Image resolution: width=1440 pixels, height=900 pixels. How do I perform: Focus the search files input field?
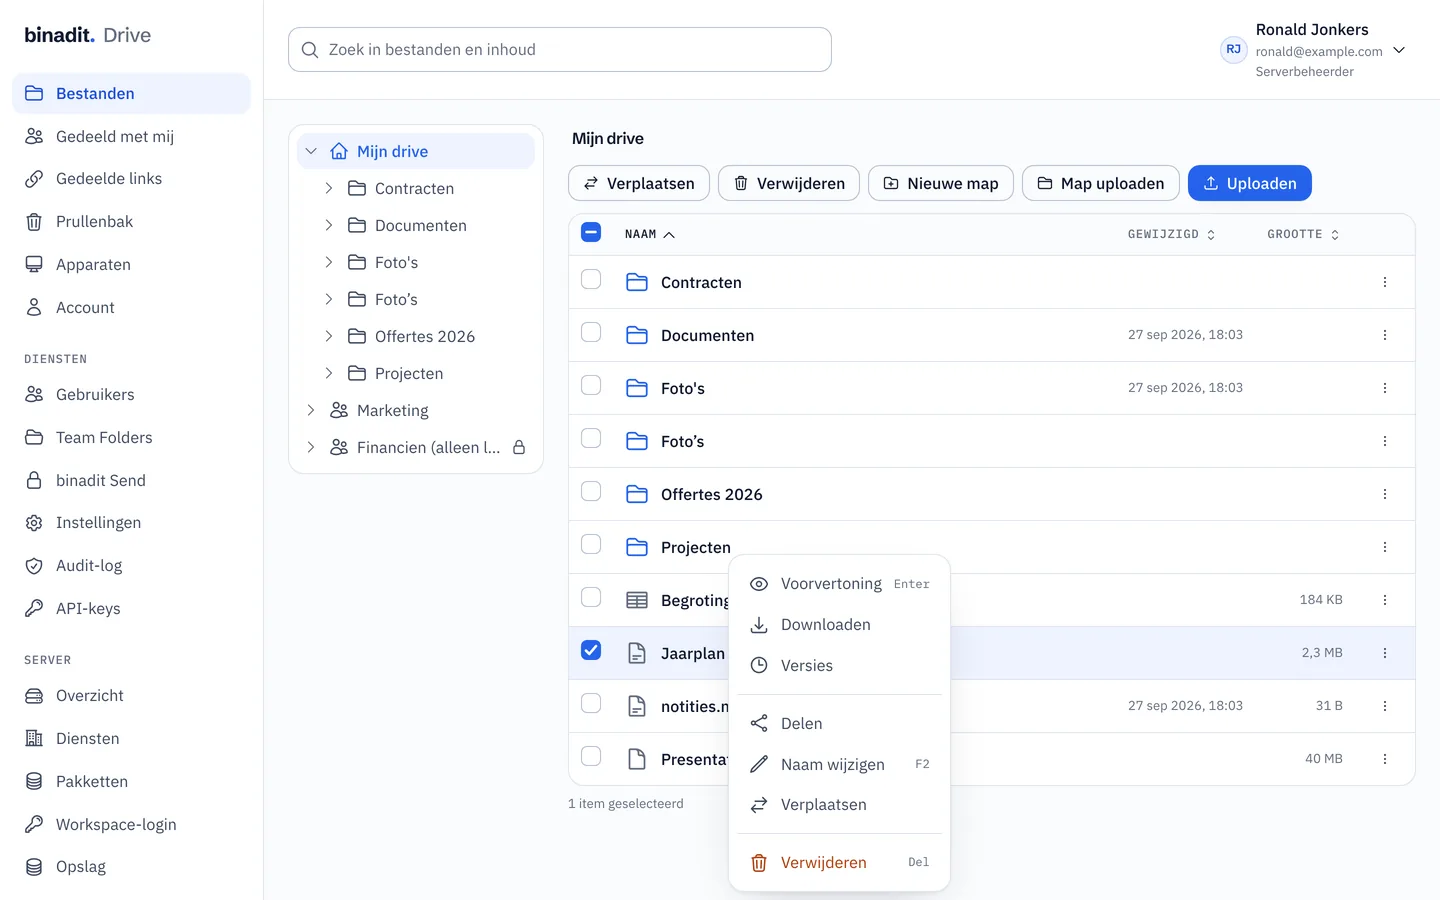pos(560,50)
